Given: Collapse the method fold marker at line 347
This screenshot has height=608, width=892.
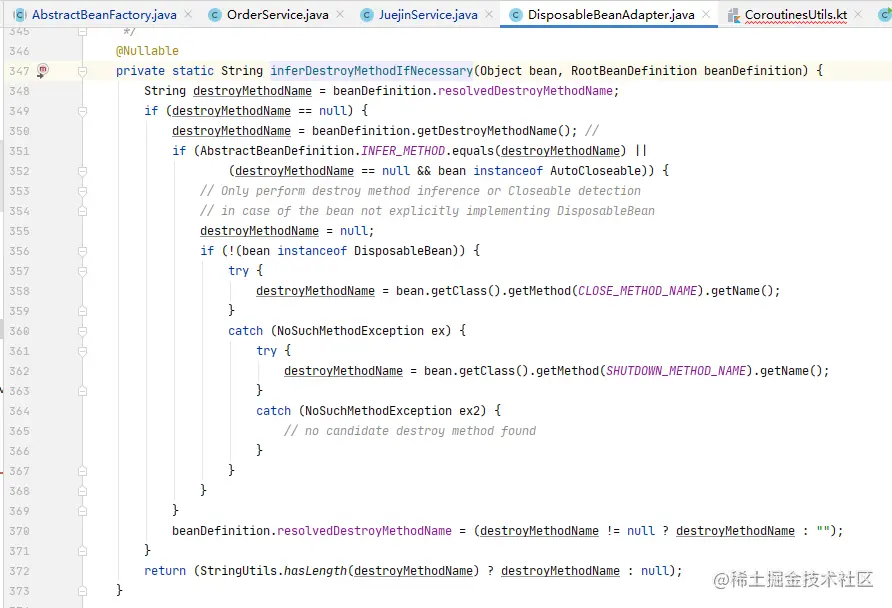Looking at the screenshot, I should pos(82,71).
